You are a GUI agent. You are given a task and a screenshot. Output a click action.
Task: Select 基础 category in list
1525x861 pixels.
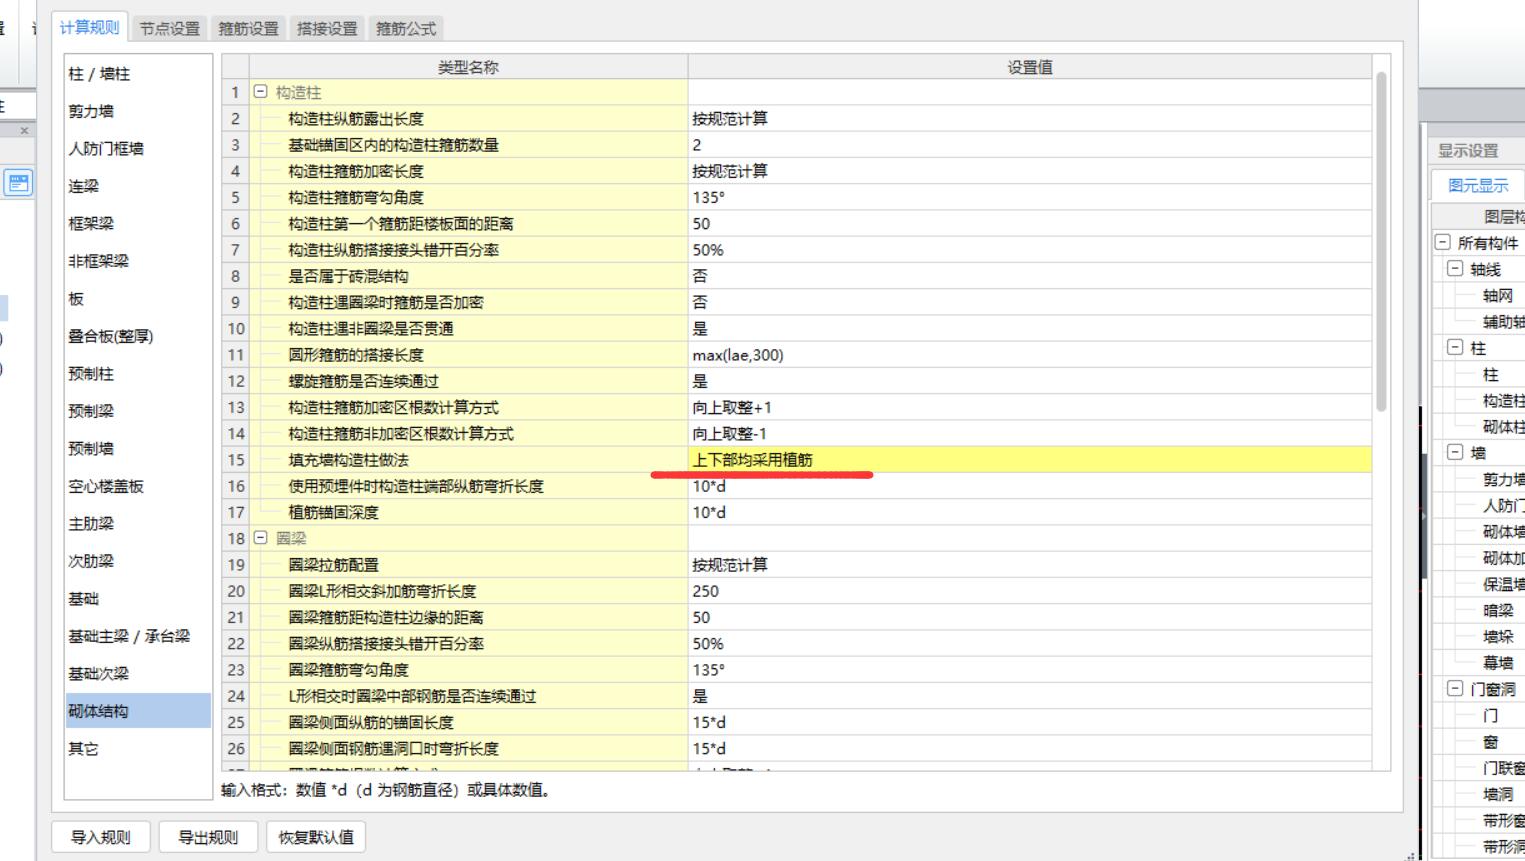click(139, 599)
